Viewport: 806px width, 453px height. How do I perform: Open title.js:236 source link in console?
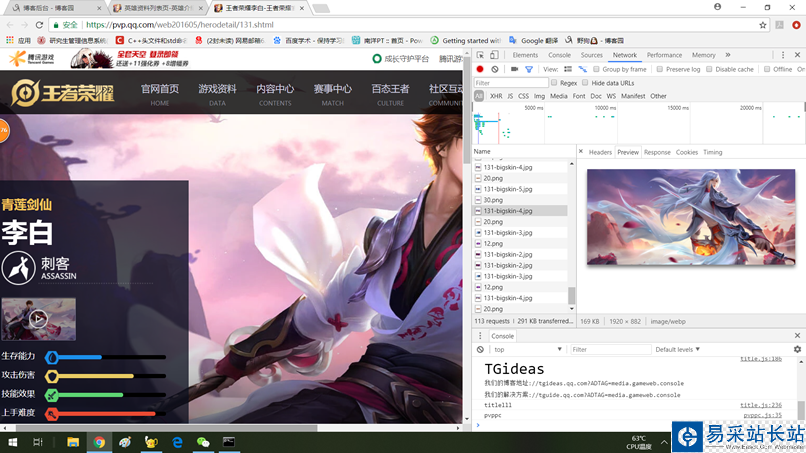tap(761, 405)
